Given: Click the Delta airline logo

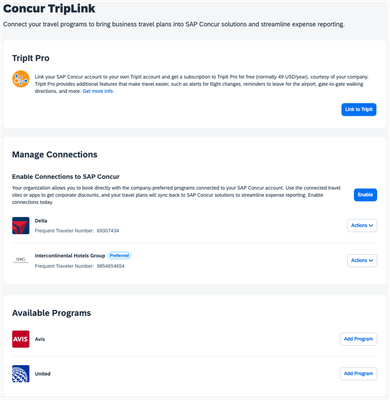Looking at the screenshot, I should tap(21, 226).
